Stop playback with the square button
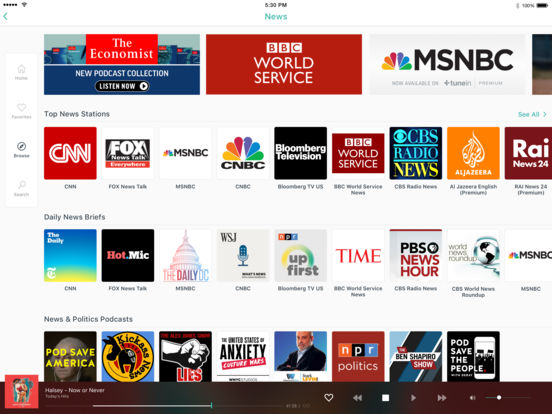Image resolution: width=552 pixels, height=414 pixels. pyautogui.click(x=385, y=397)
